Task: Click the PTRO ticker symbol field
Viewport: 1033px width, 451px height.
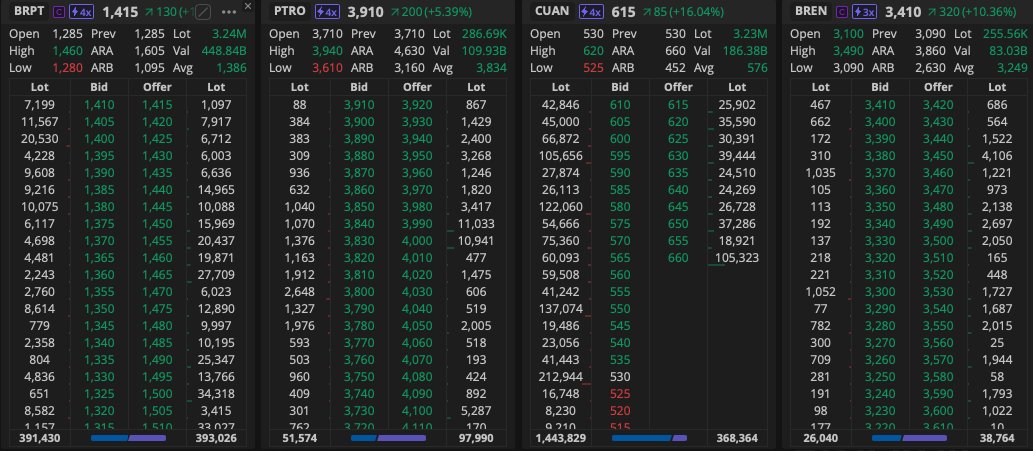Action: click(290, 11)
